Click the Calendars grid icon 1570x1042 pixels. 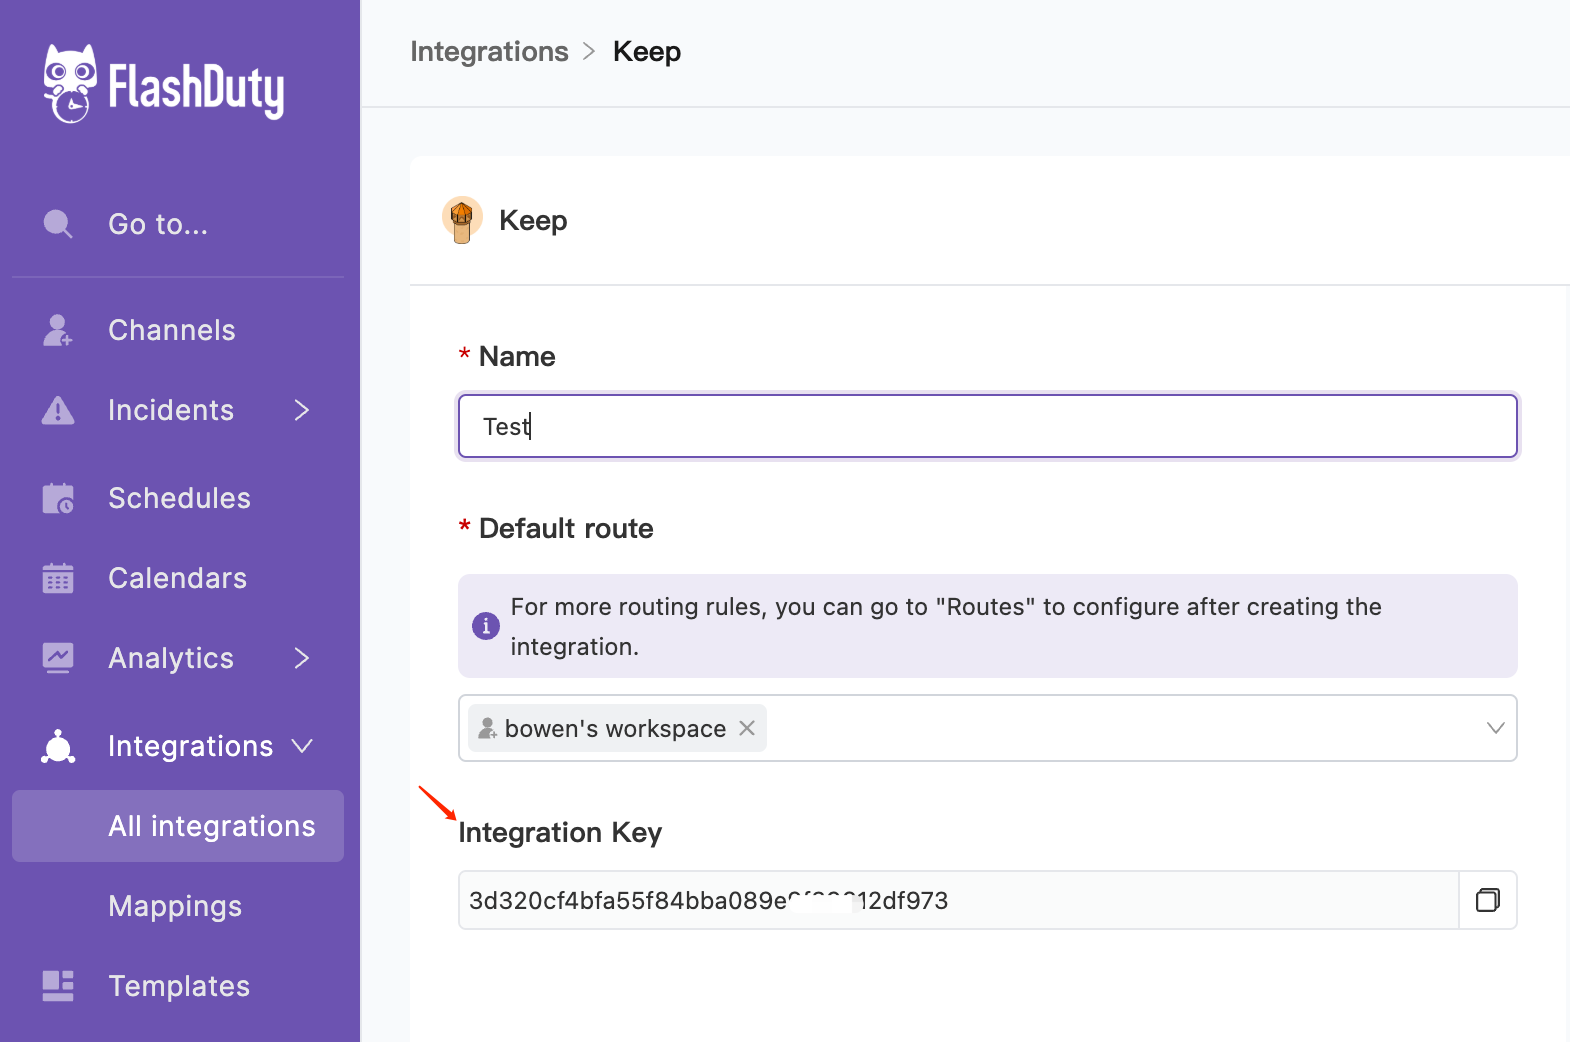click(58, 578)
